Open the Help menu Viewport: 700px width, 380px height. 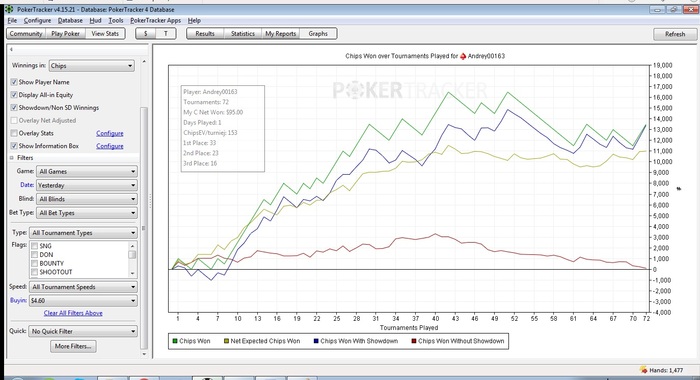coord(194,21)
